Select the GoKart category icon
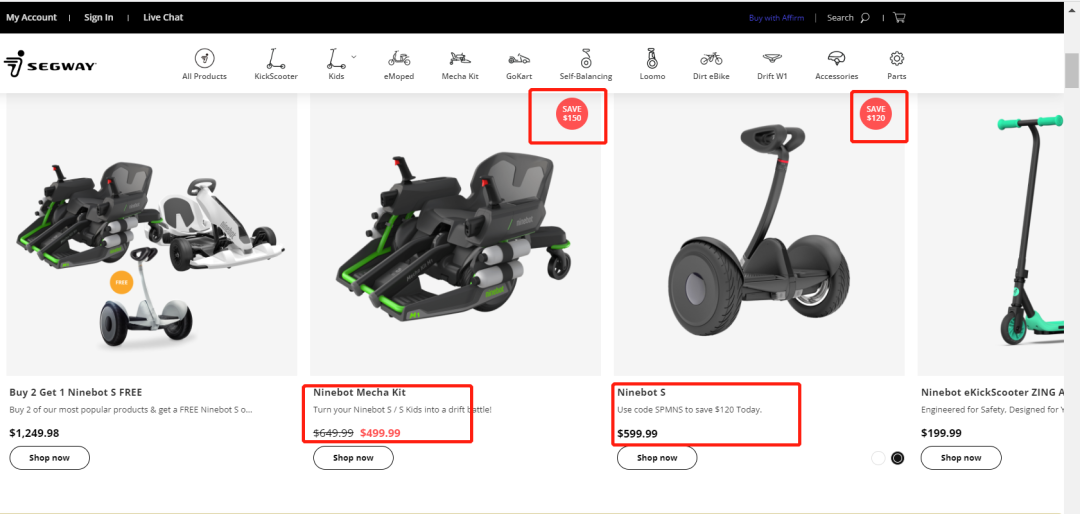The image size is (1080, 514). (518, 59)
